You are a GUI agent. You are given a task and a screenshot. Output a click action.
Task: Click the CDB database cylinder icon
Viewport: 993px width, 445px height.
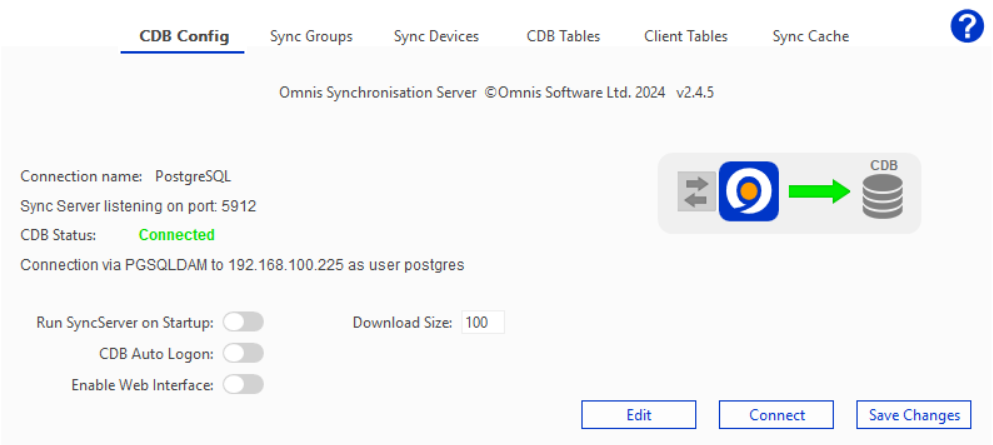pos(883,197)
